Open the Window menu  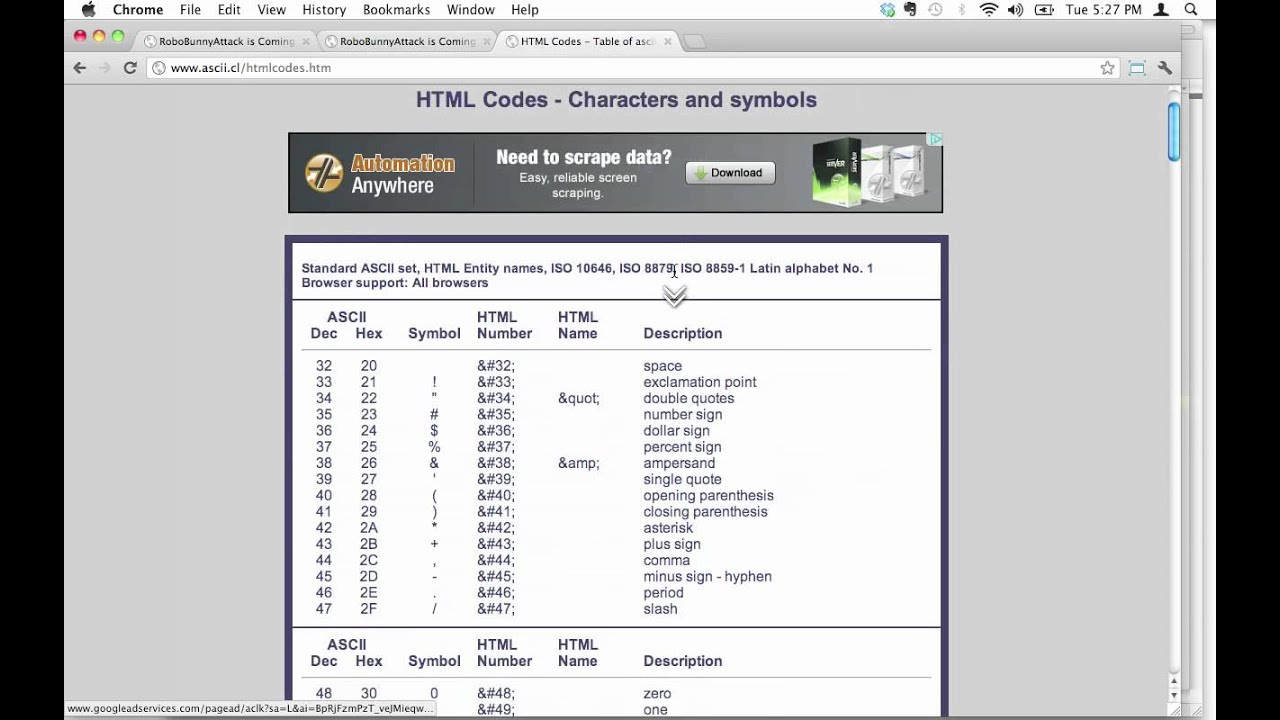(470, 10)
